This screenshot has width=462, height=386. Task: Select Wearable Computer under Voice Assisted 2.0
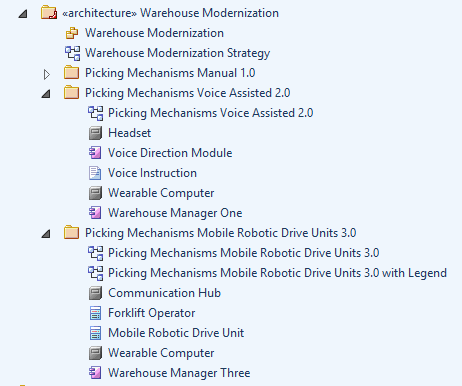(161, 193)
